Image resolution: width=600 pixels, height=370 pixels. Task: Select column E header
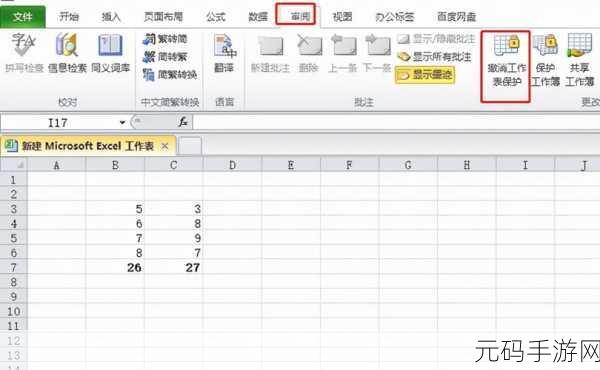(x=291, y=165)
